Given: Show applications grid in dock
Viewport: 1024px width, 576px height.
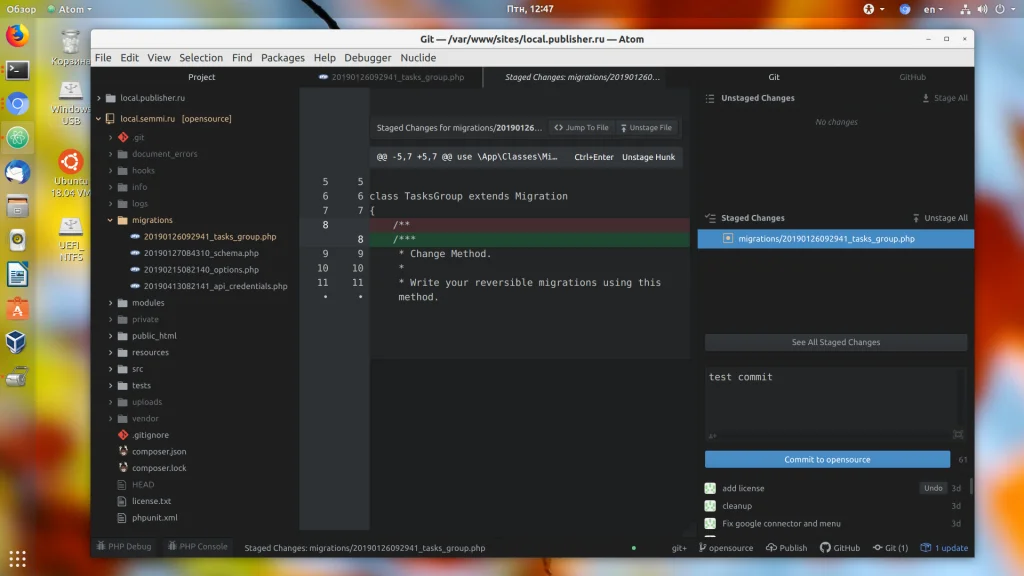Looking at the screenshot, I should pyautogui.click(x=18, y=558).
